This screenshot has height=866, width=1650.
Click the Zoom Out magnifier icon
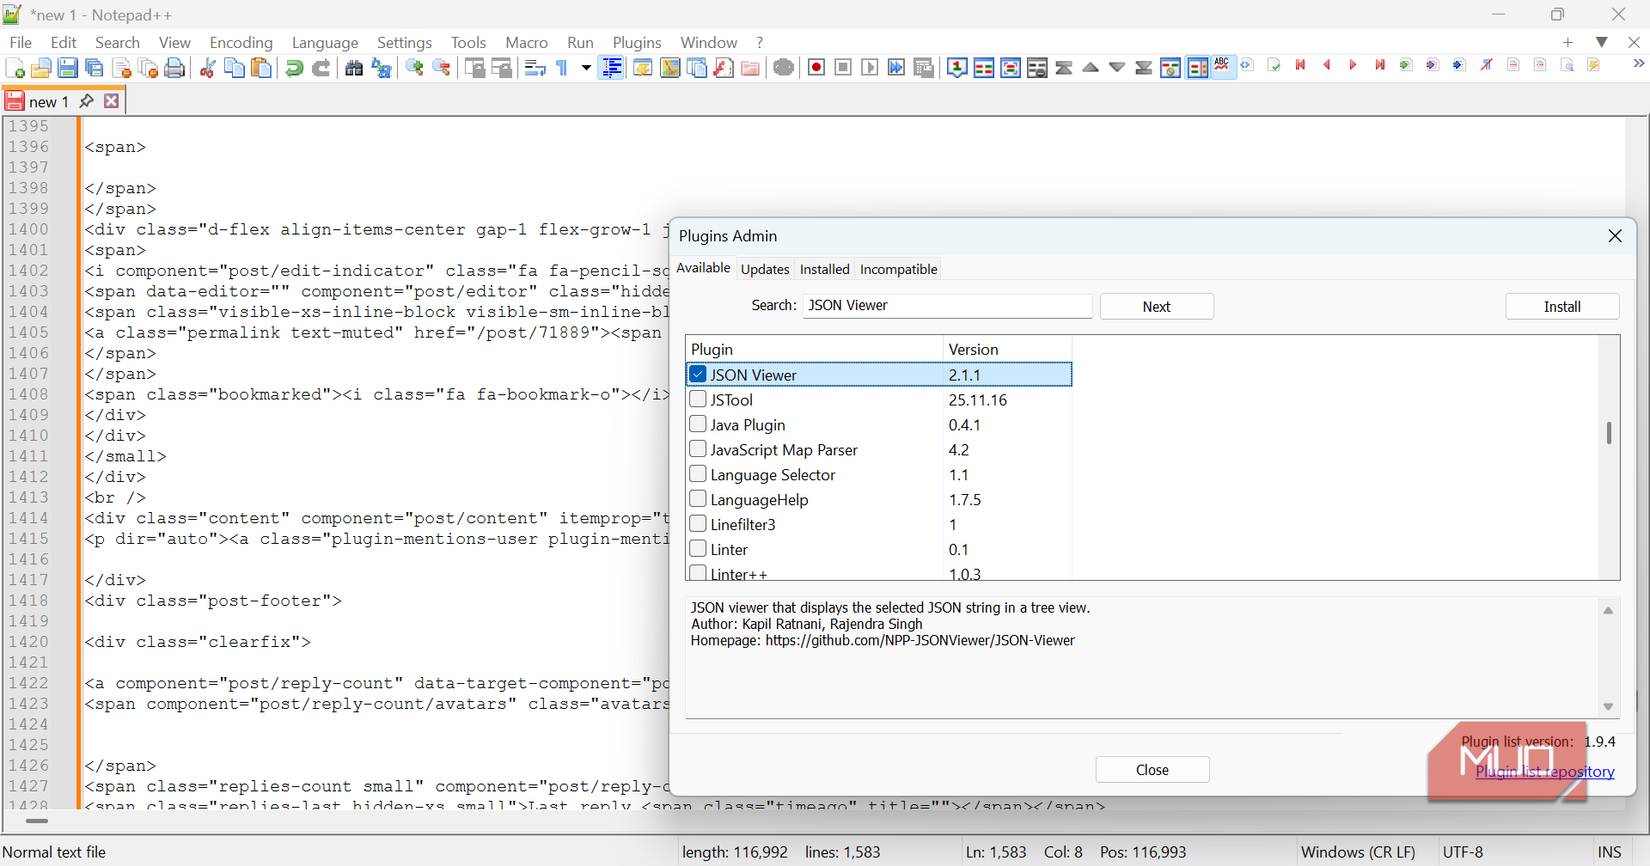click(441, 68)
